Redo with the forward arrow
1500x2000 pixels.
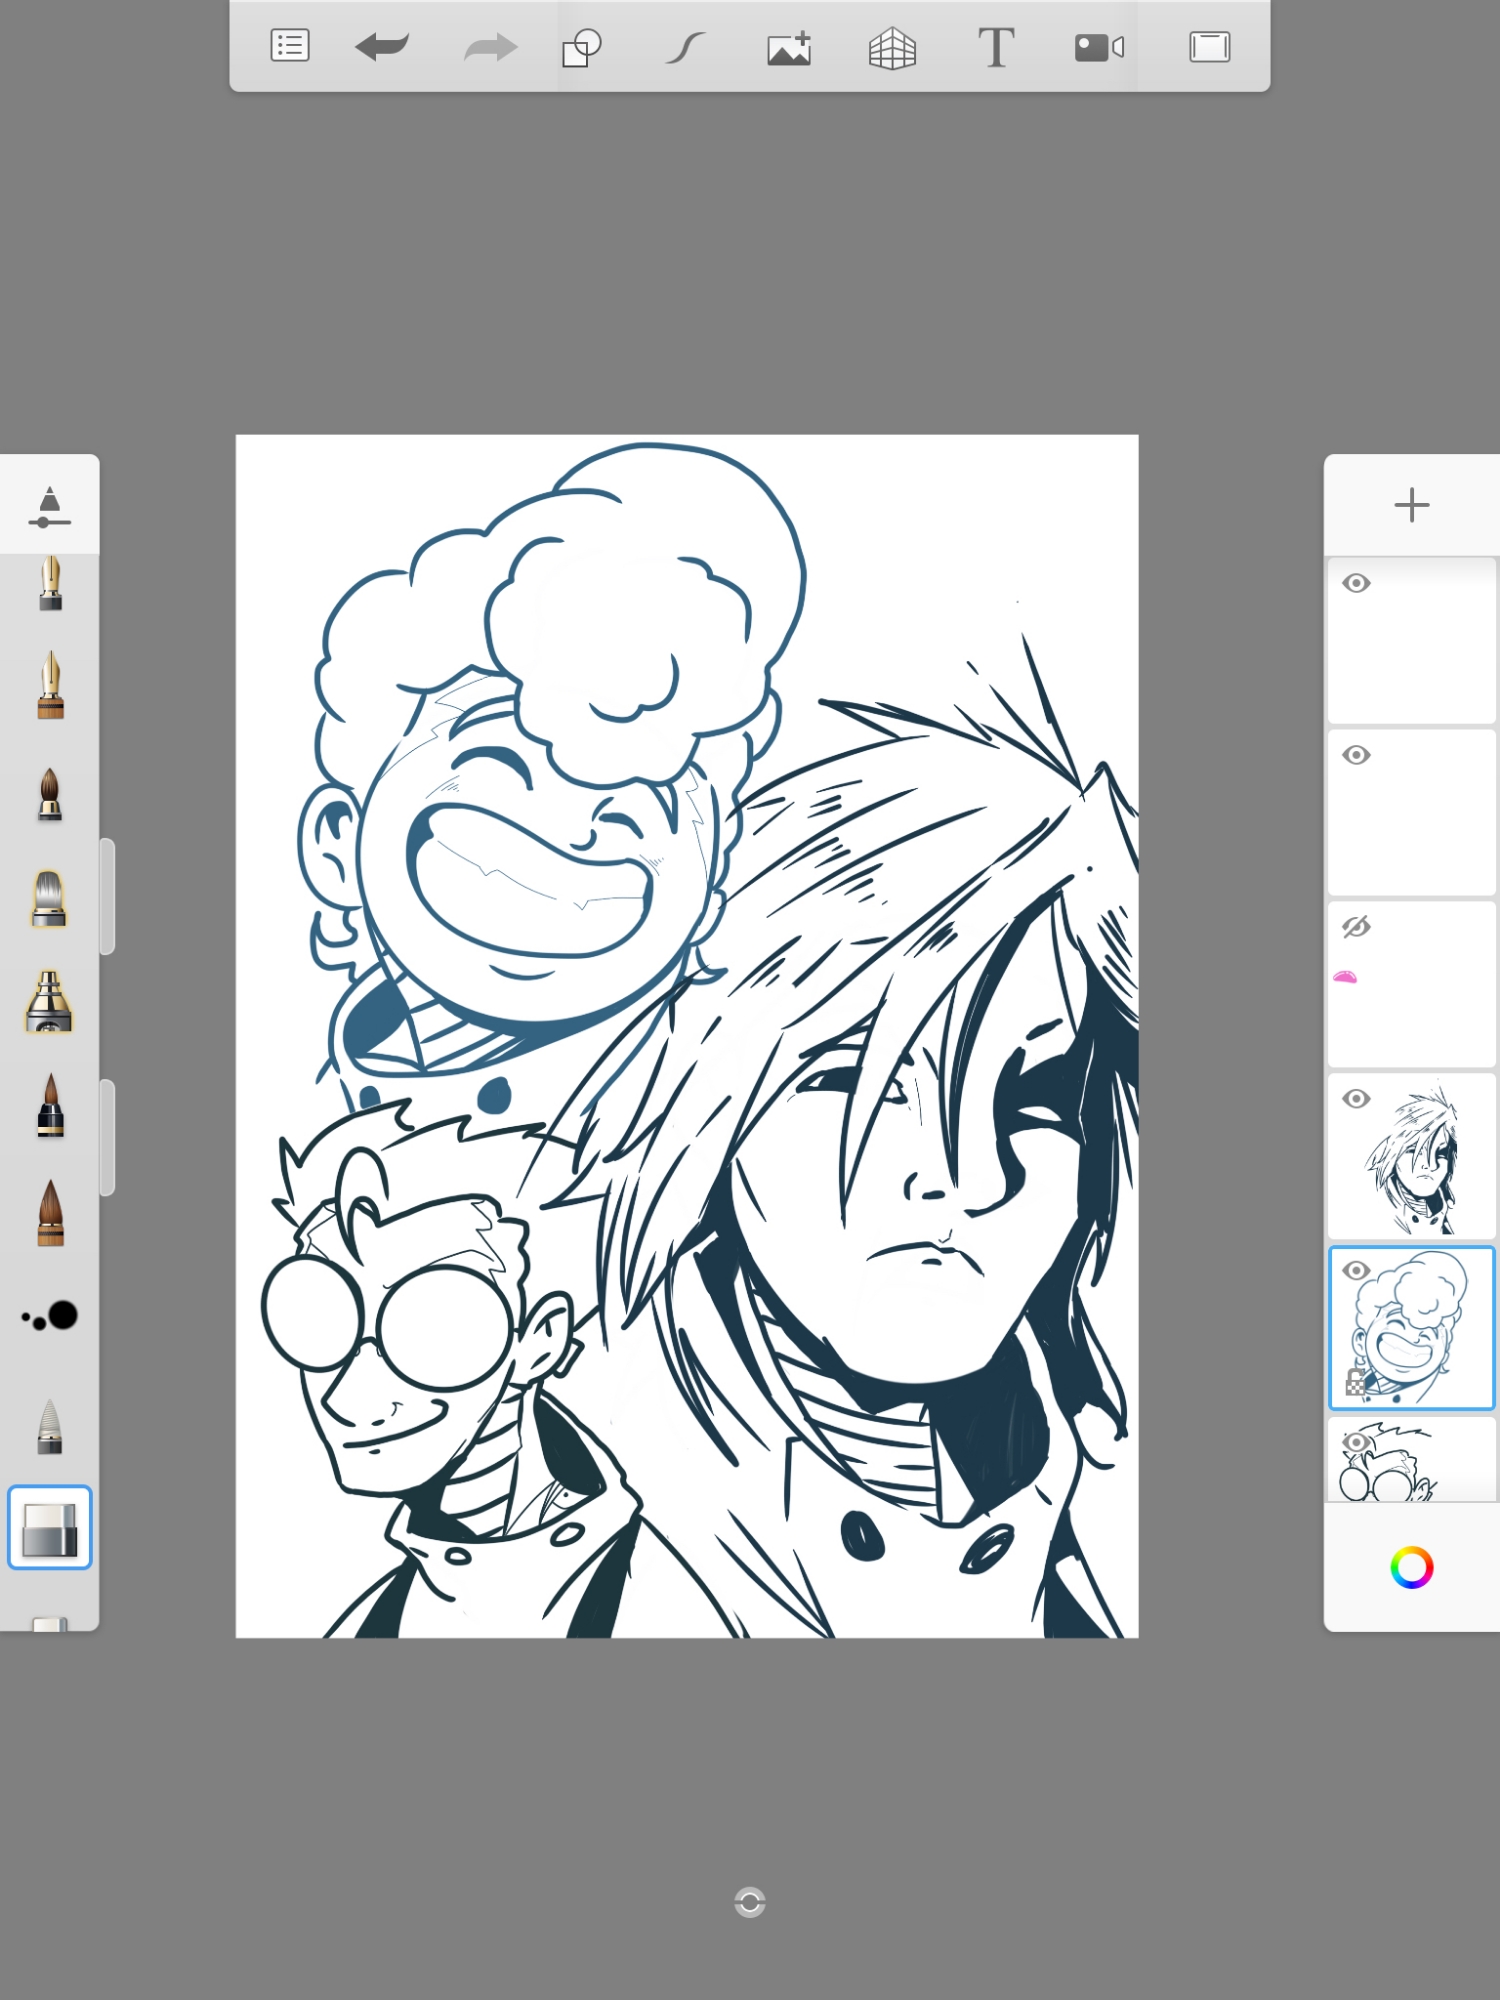click(x=490, y=47)
